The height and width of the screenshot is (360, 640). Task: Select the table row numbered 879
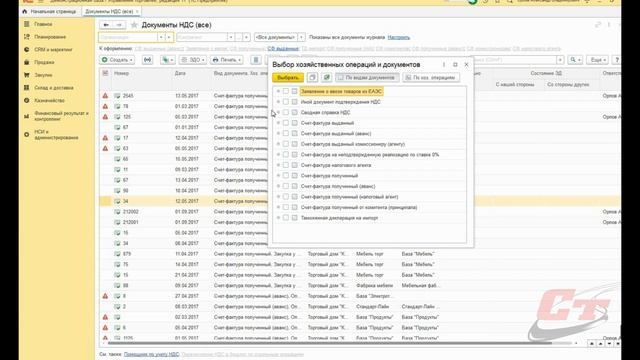coord(359,254)
